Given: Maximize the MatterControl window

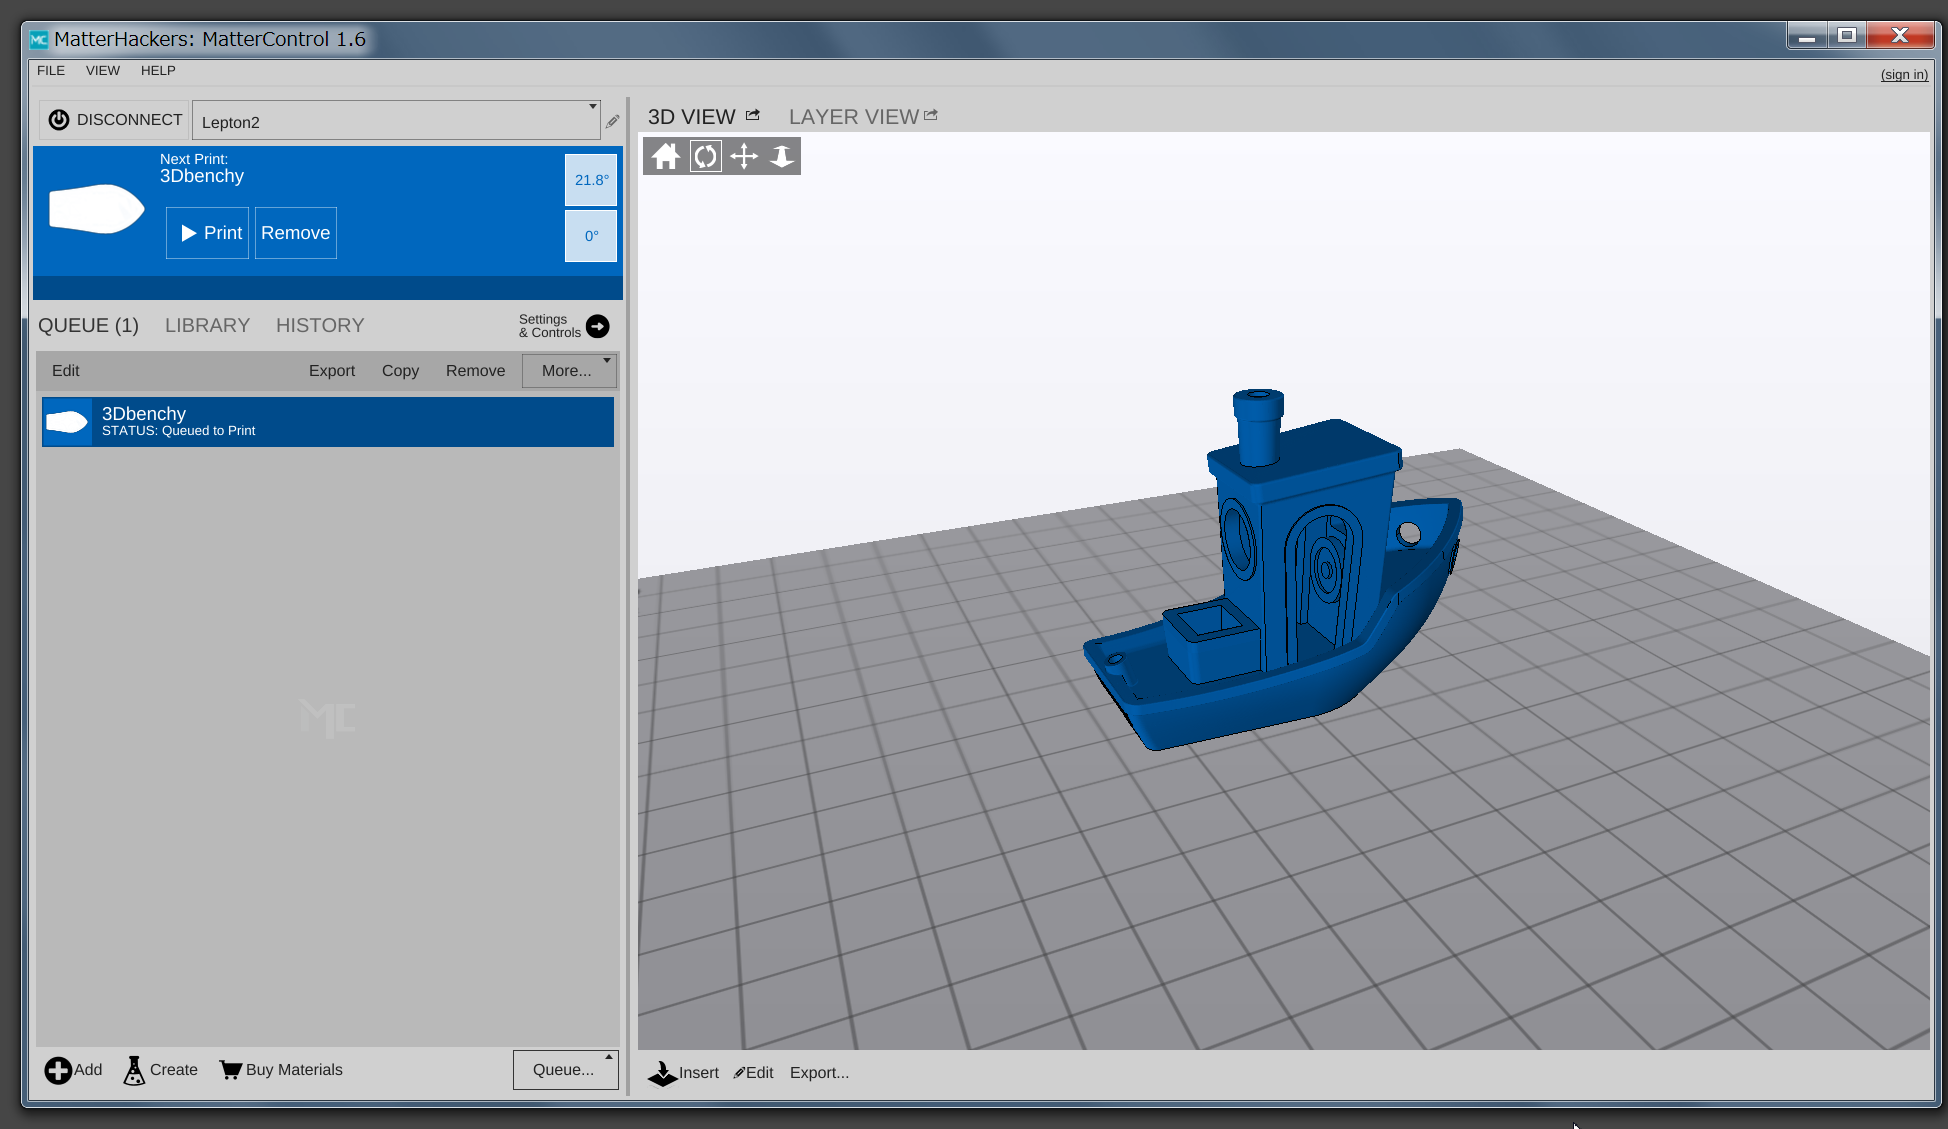Looking at the screenshot, I should (1847, 36).
